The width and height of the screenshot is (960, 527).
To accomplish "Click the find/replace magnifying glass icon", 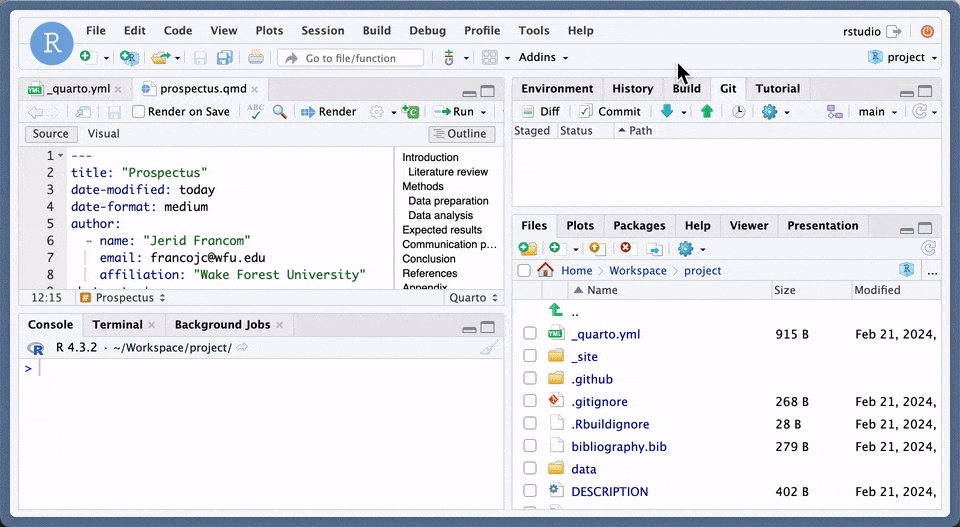I will 280,112.
